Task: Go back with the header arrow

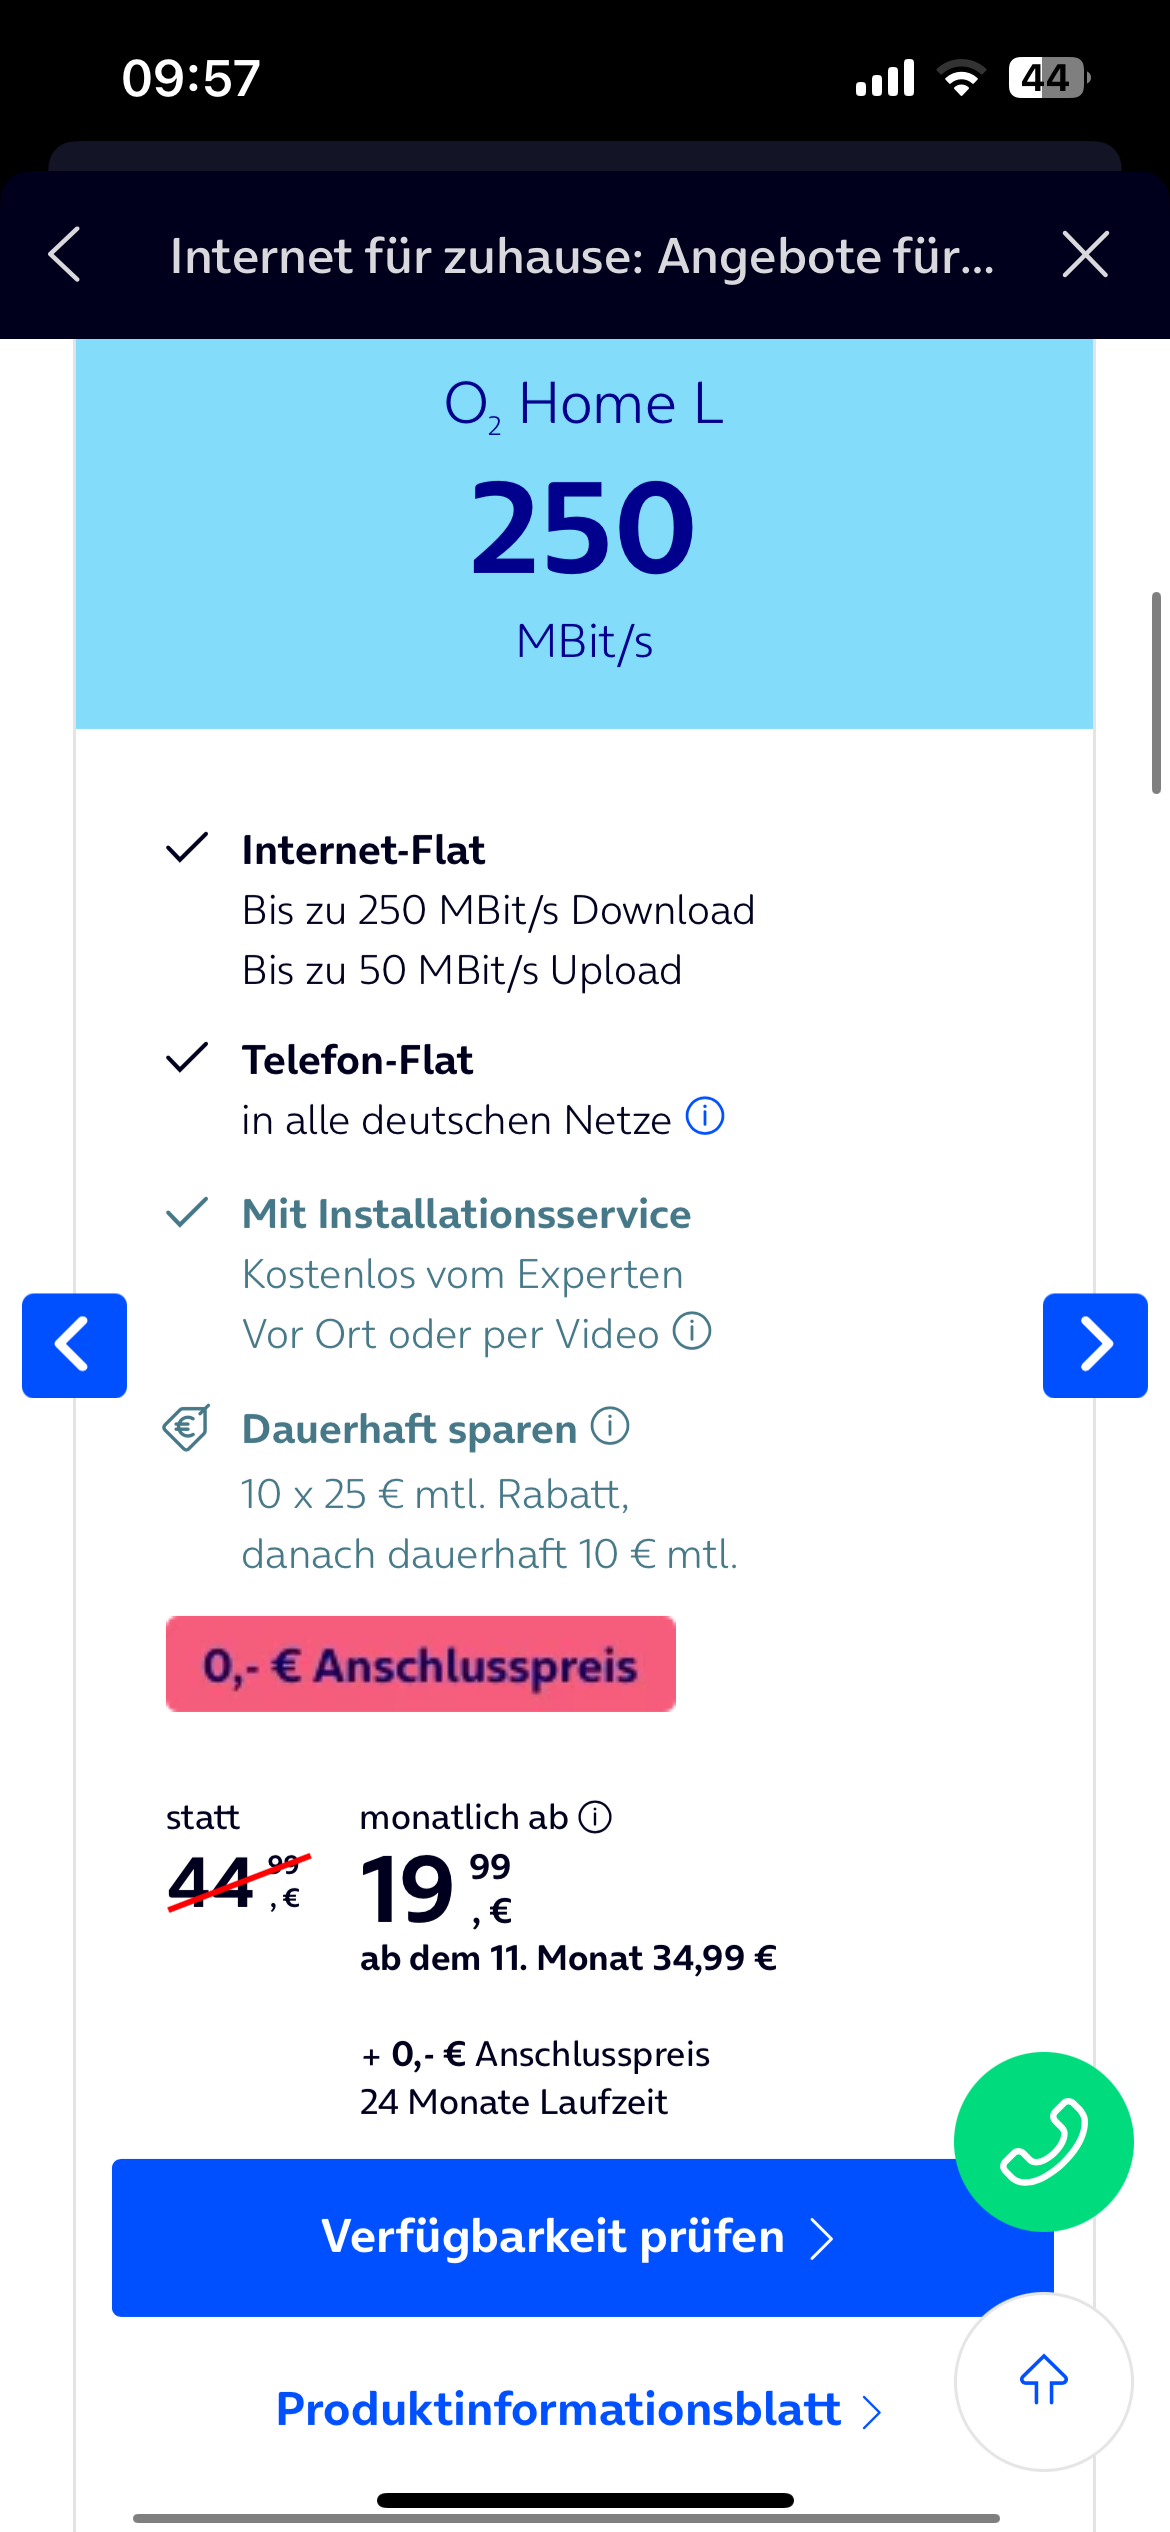Action: pos(65,255)
